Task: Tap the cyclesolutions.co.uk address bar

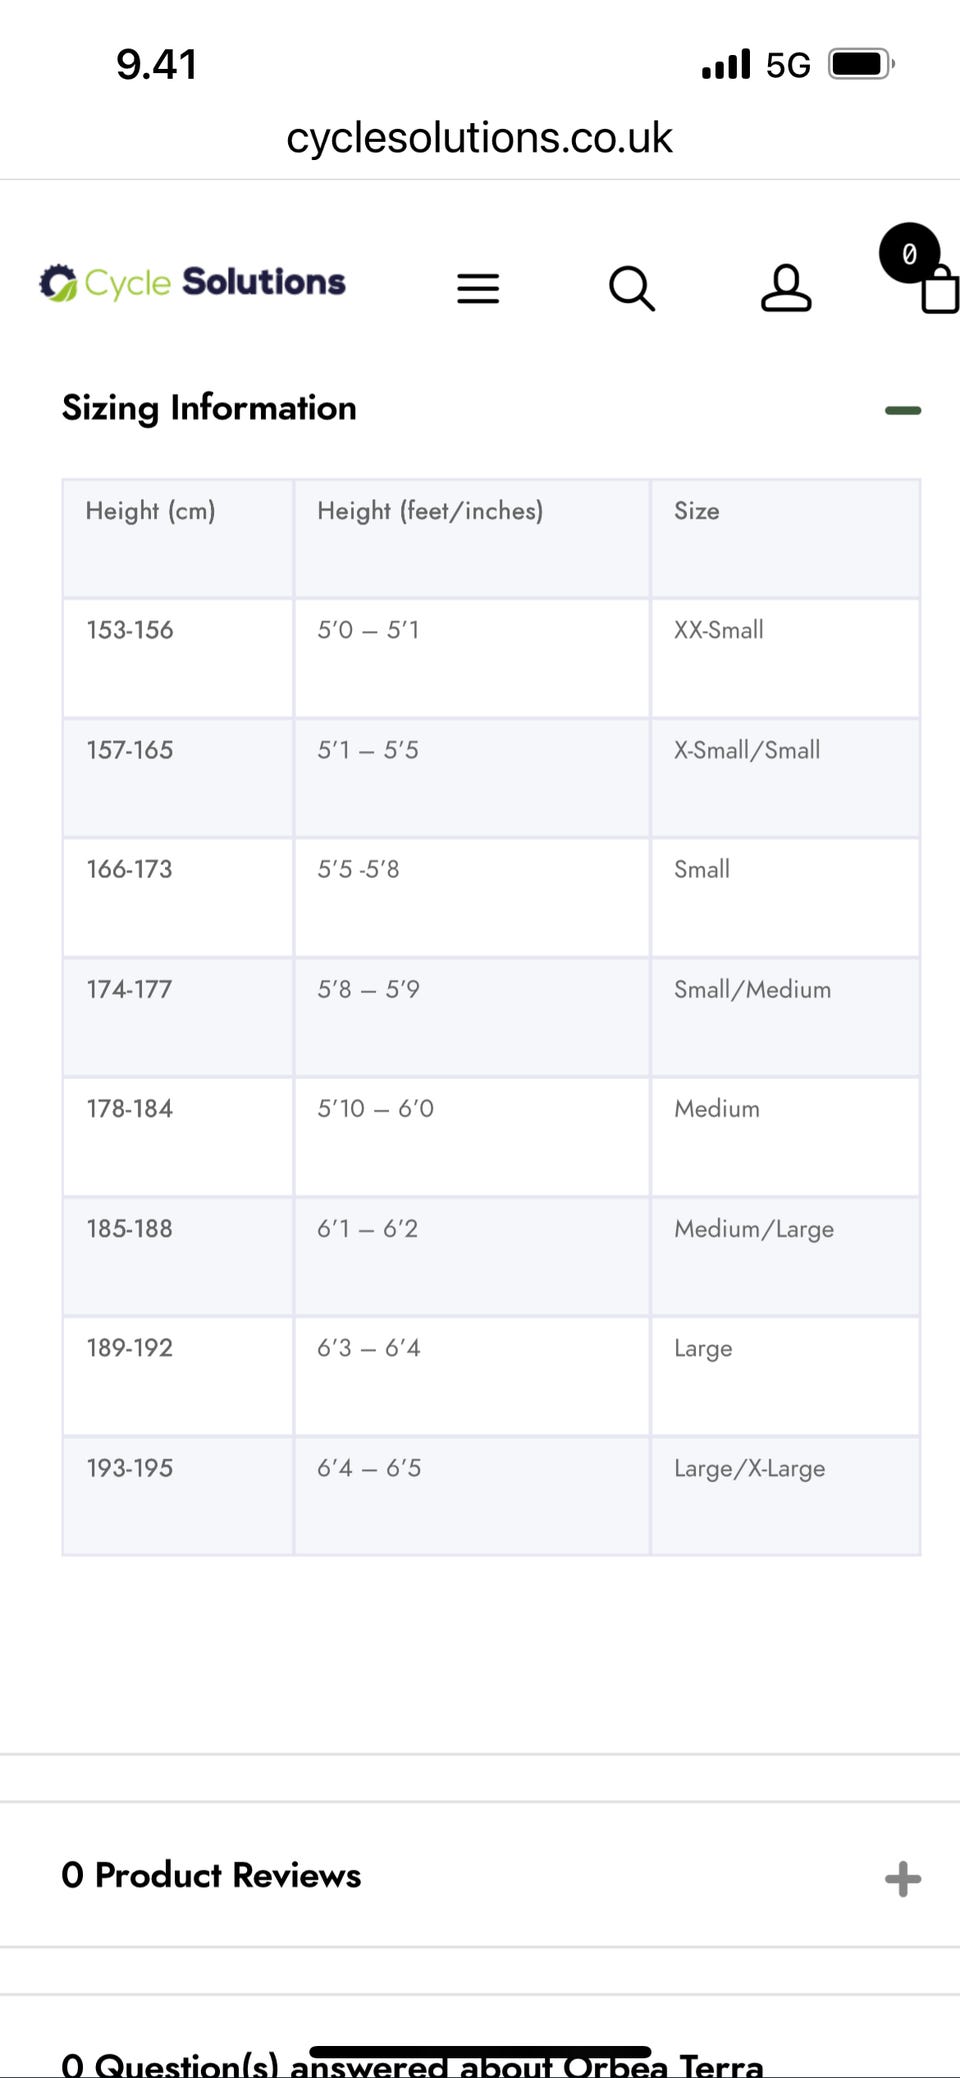Action: [479, 138]
